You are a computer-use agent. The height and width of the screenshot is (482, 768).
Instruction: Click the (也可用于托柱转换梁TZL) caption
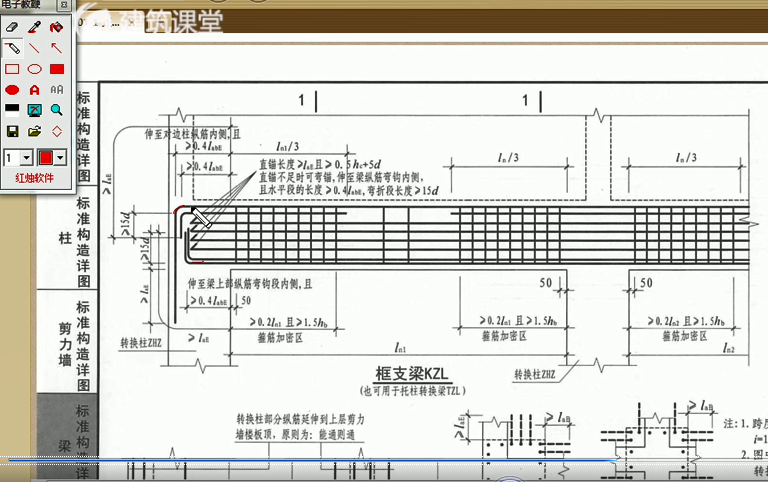click(x=412, y=391)
